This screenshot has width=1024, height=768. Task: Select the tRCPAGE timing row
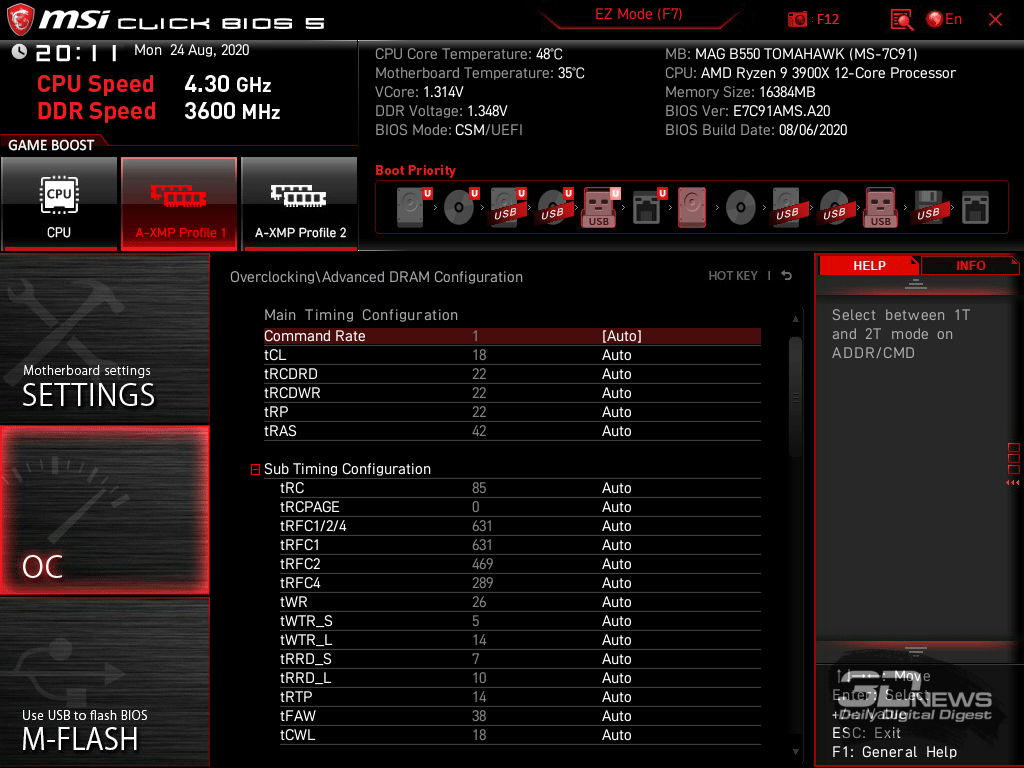[520, 507]
